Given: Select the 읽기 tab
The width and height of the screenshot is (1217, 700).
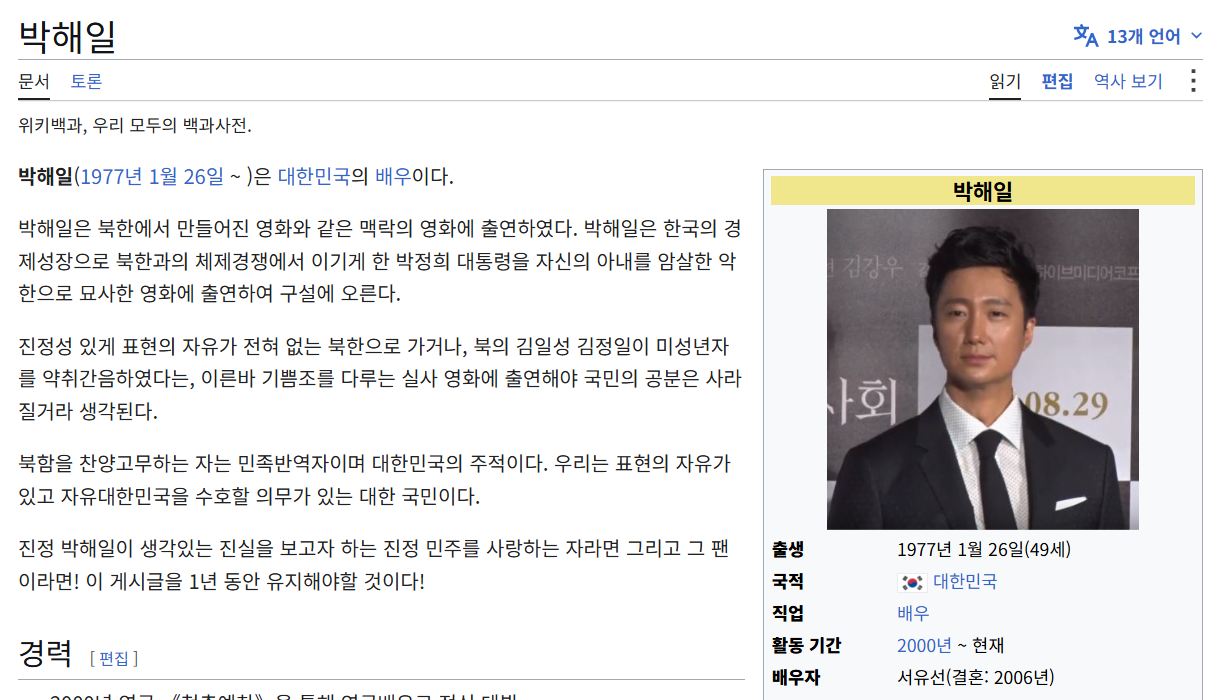Looking at the screenshot, I should pyautogui.click(x=1005, y=81).
